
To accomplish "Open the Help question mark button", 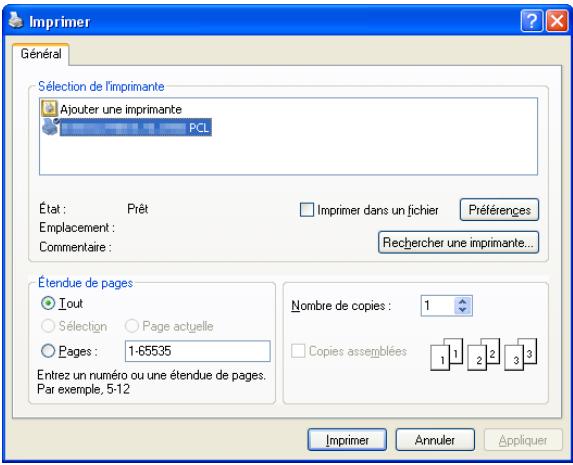I will coord(531,21).
